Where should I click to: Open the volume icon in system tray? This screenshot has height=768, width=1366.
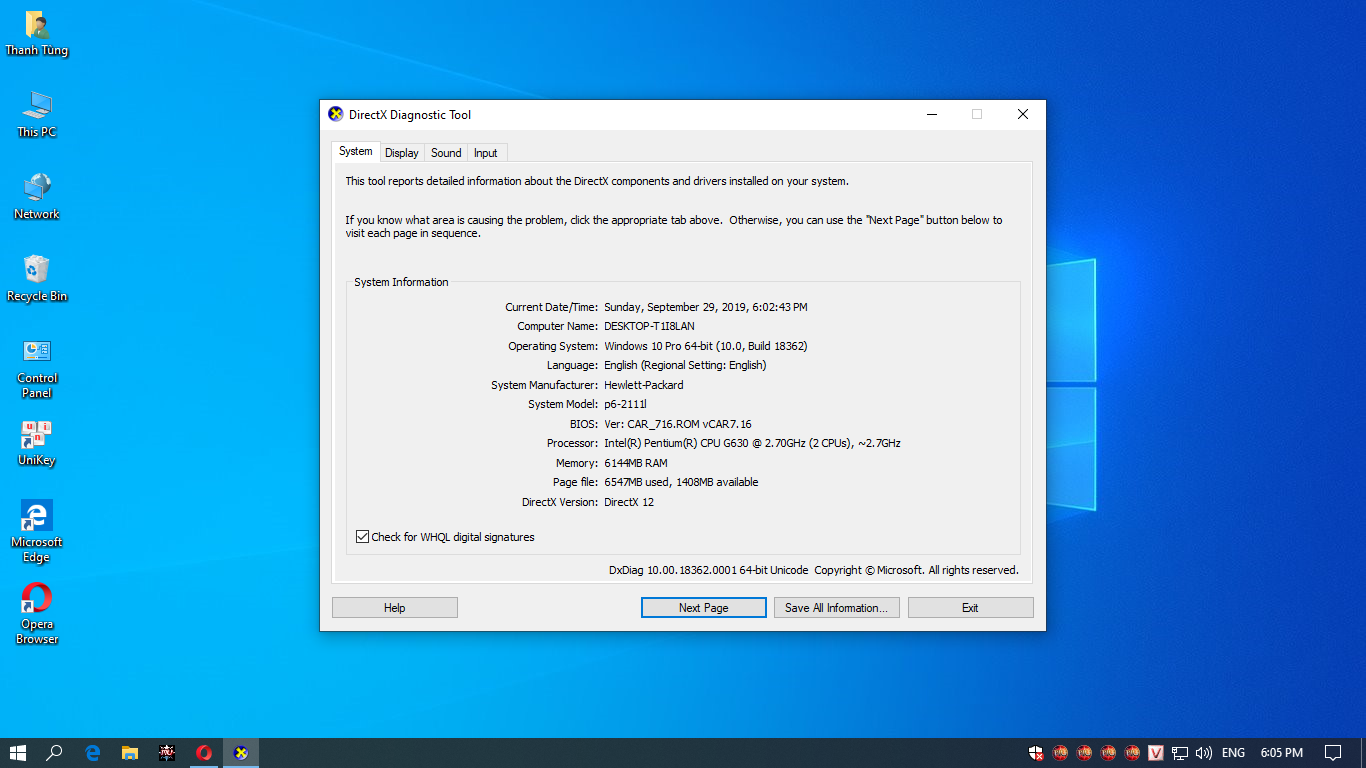(1204, 753)
